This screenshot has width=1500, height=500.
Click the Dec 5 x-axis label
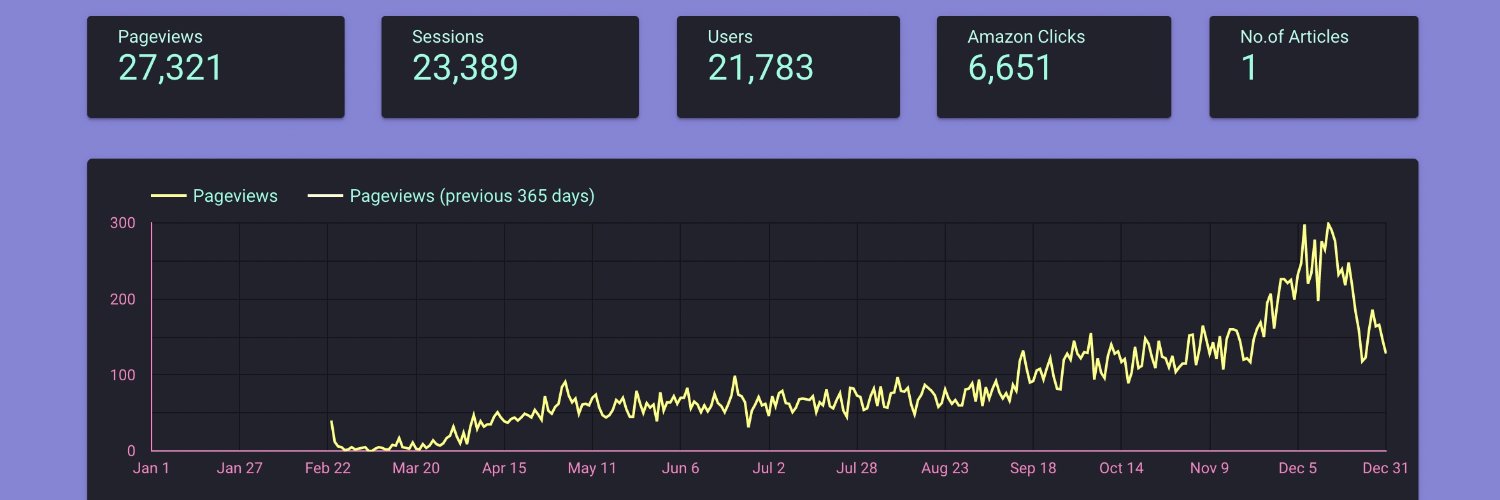coord(1297,468)
